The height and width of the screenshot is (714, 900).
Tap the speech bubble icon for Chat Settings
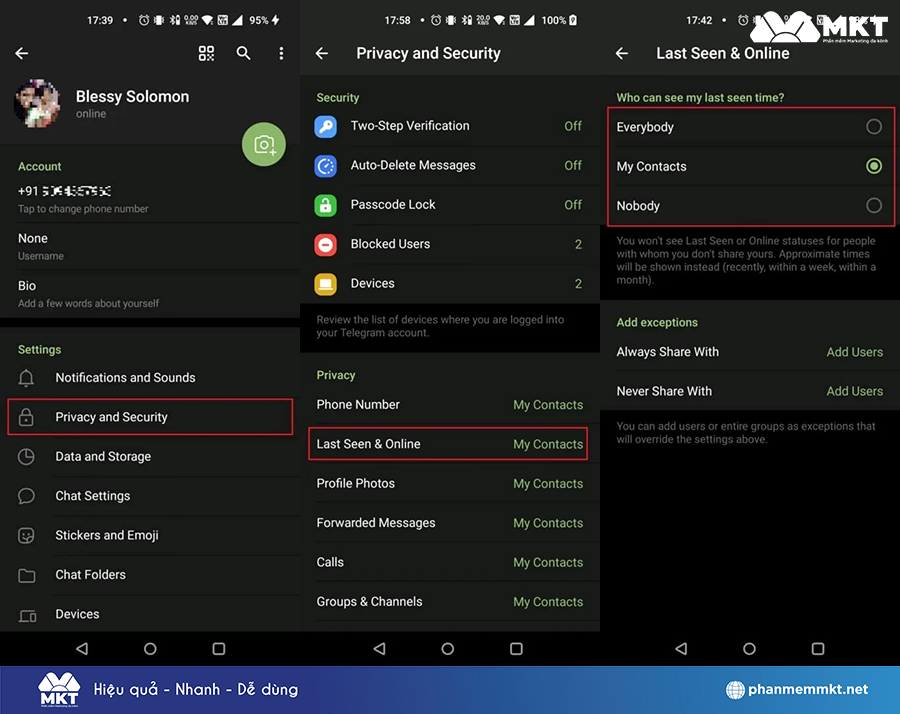pos(26,496)
